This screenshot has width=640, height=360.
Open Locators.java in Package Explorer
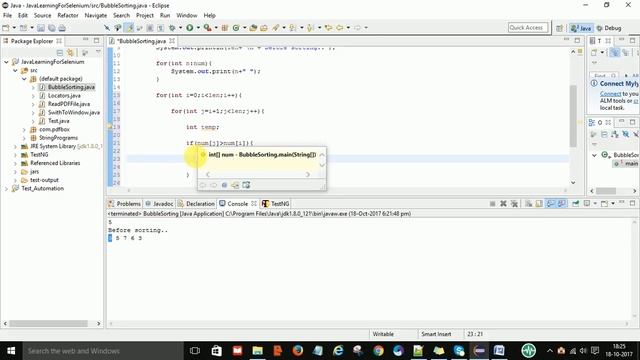click(64, 96)
